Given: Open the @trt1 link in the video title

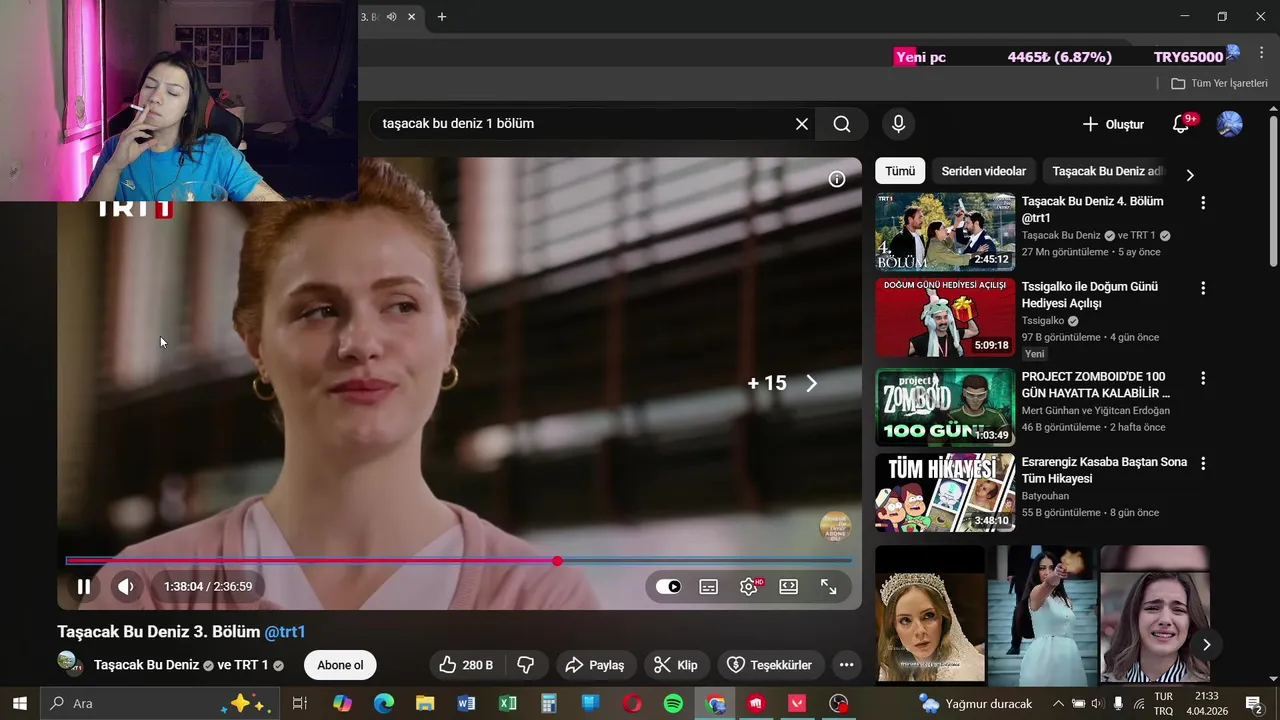Looking at the screenshot, I should click(x=285, y=632).
